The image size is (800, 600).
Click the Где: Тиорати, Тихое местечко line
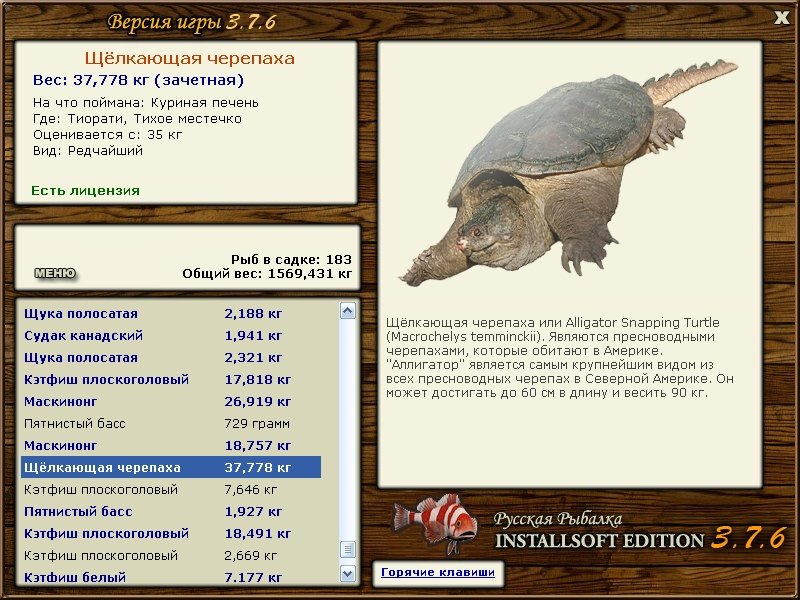tap(137, 119)
